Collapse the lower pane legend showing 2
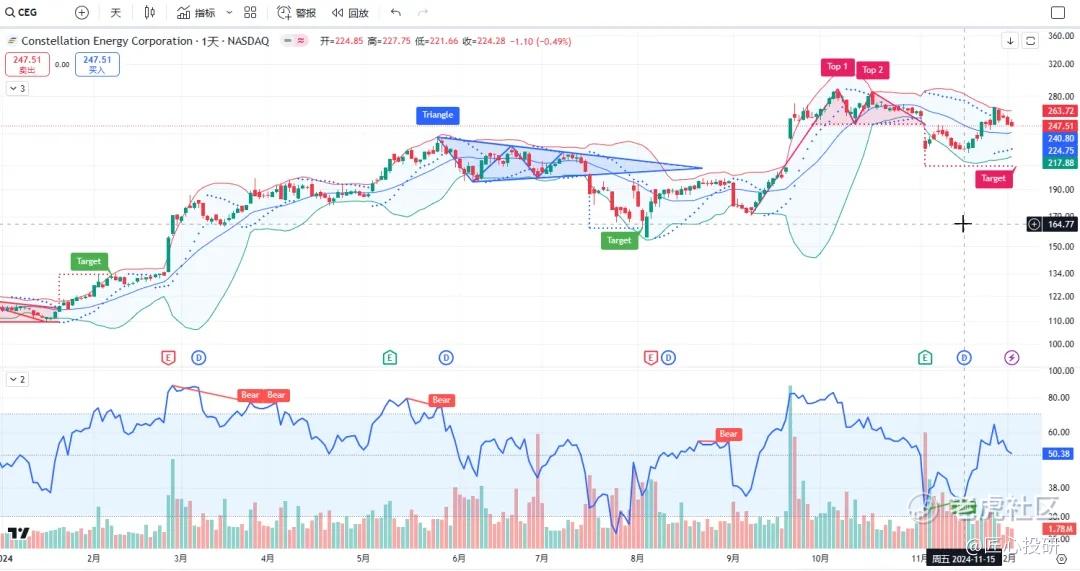Viewport: 1080px width, 571px height. (x=18, y=380)
